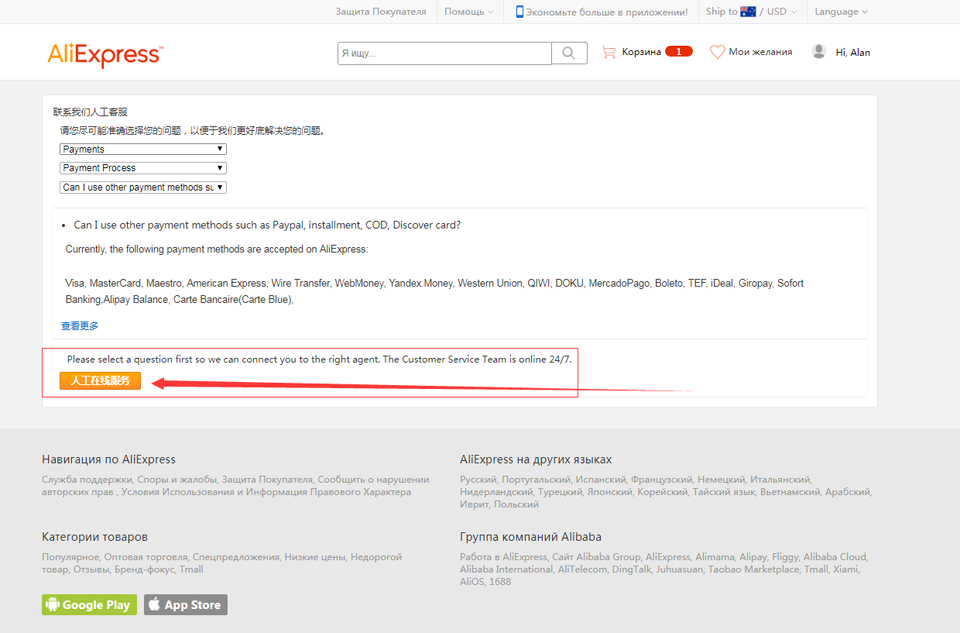The image size is (960, 633).
Task: Open the Отзывы footer link
Action: point(92,569)
